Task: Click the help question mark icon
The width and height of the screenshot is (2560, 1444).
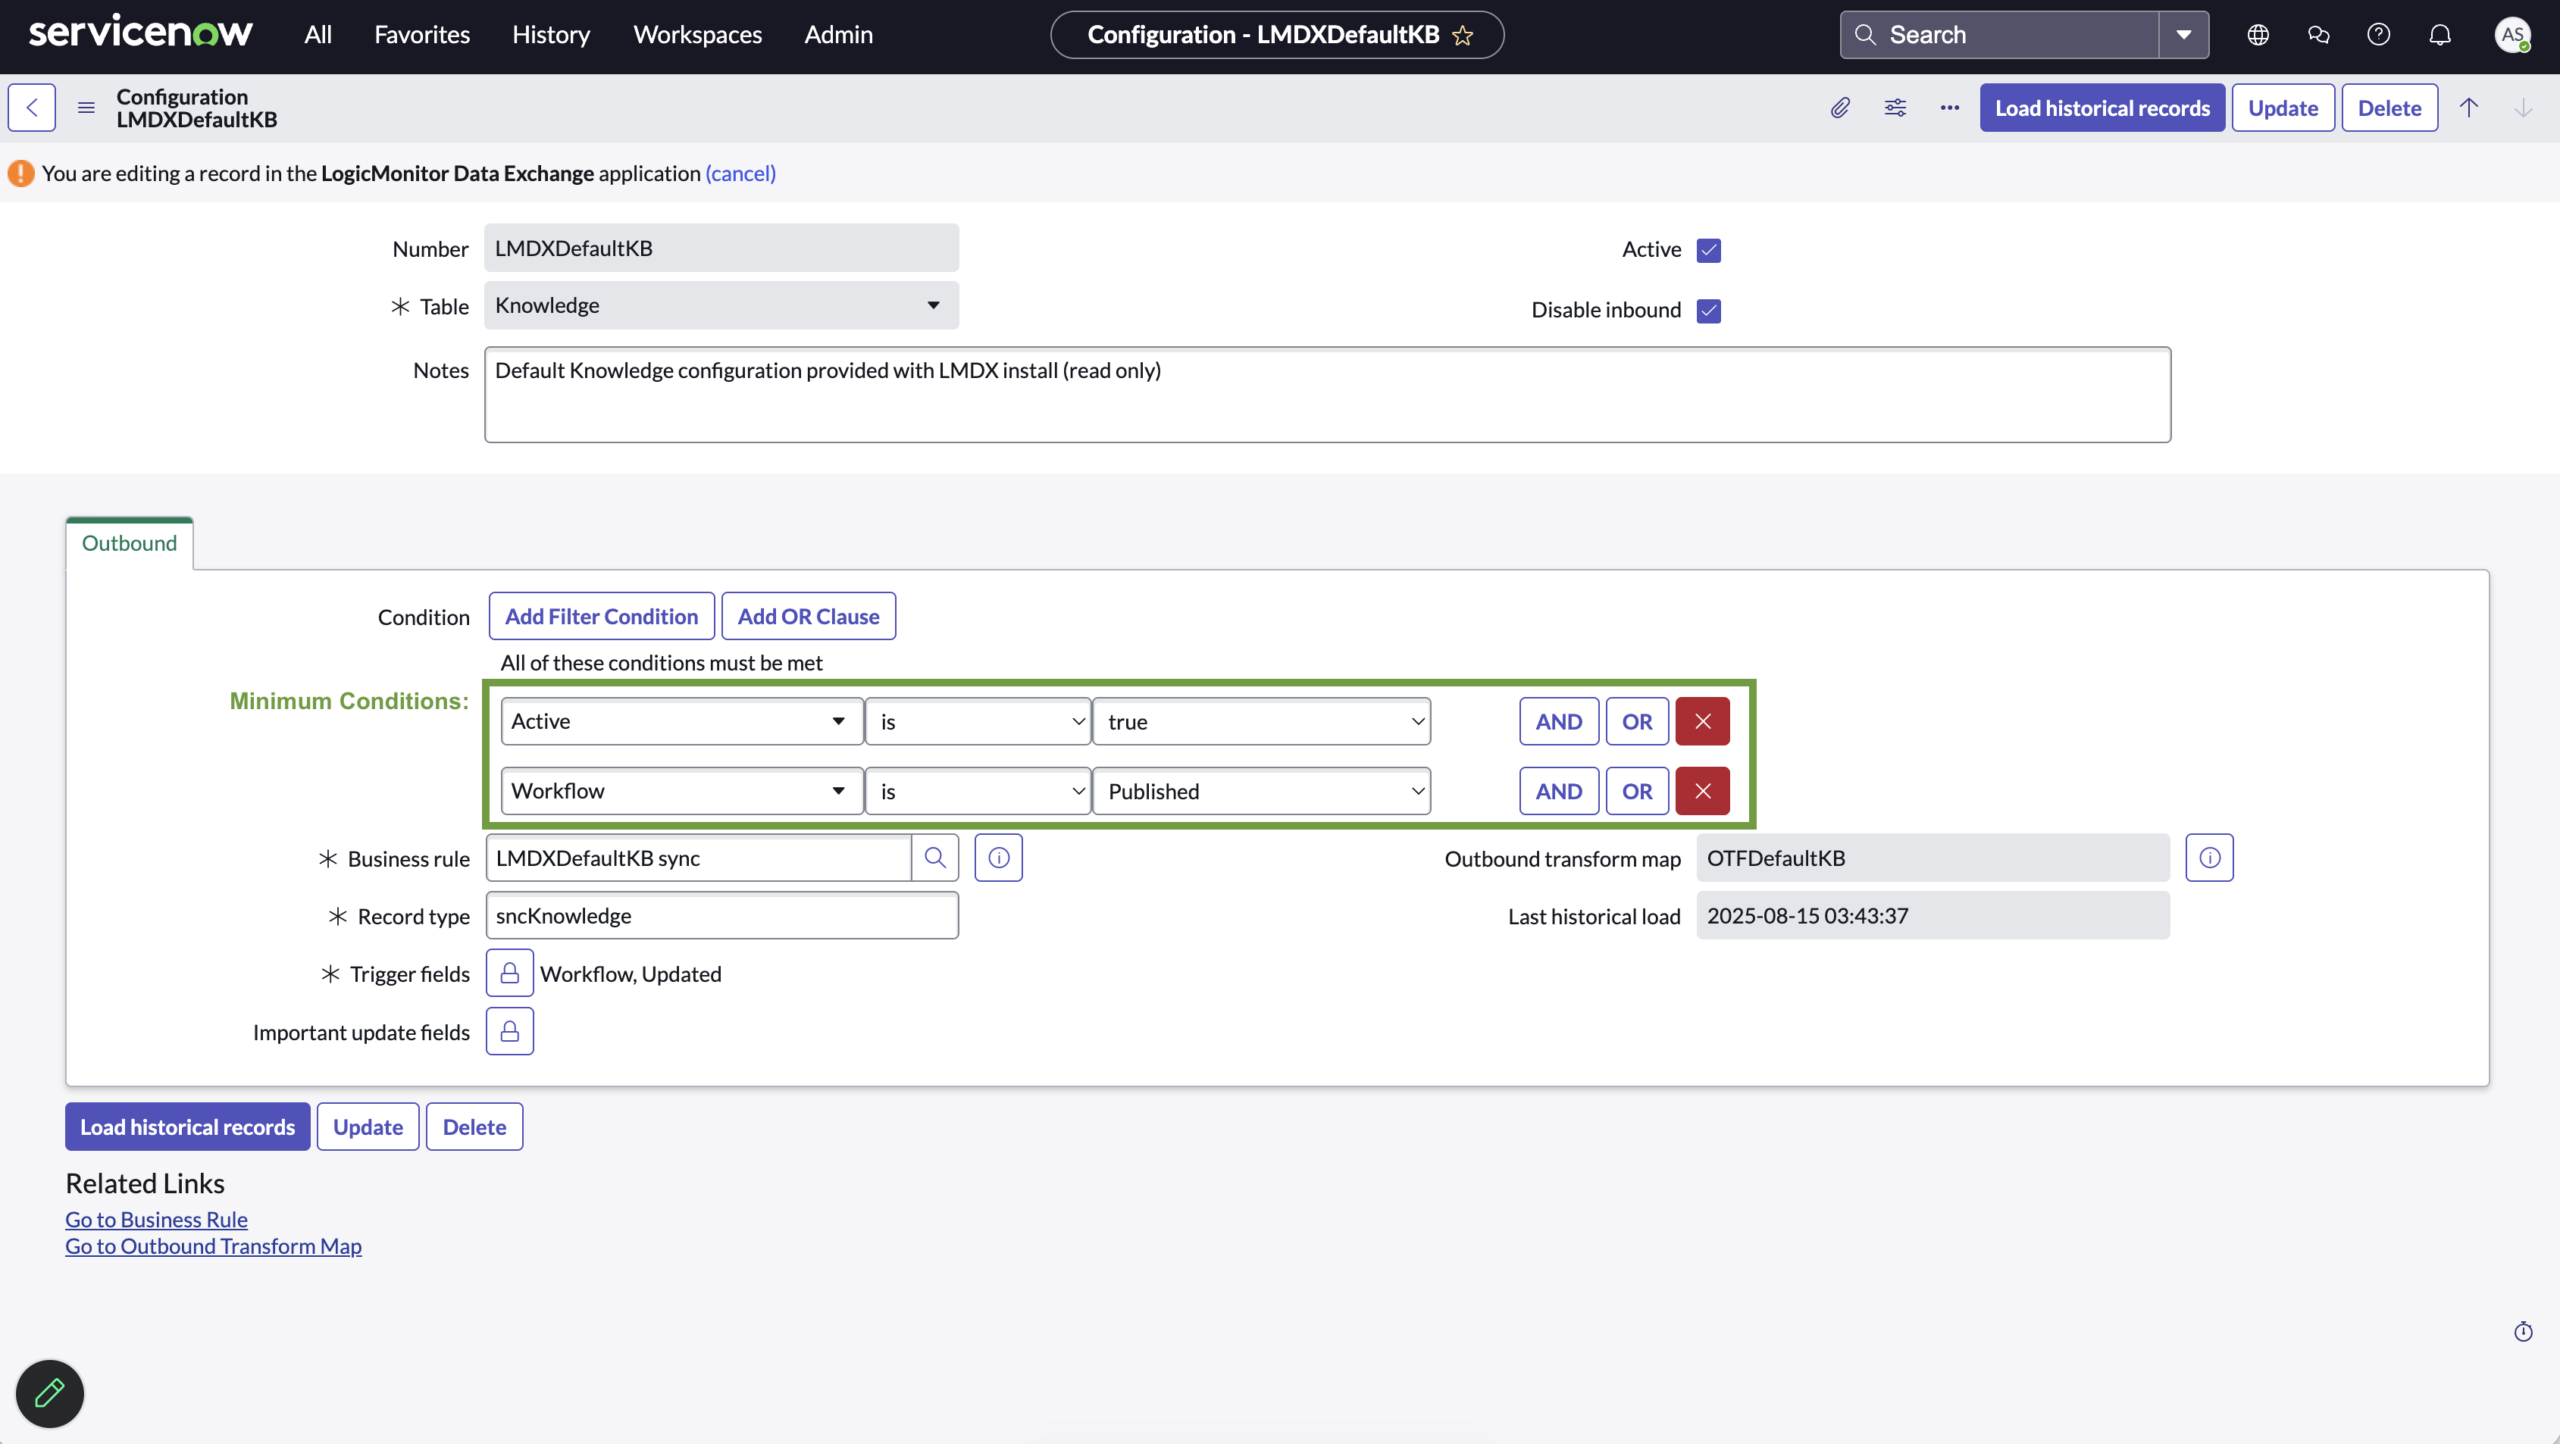Action: click(x=2379, y=34)
